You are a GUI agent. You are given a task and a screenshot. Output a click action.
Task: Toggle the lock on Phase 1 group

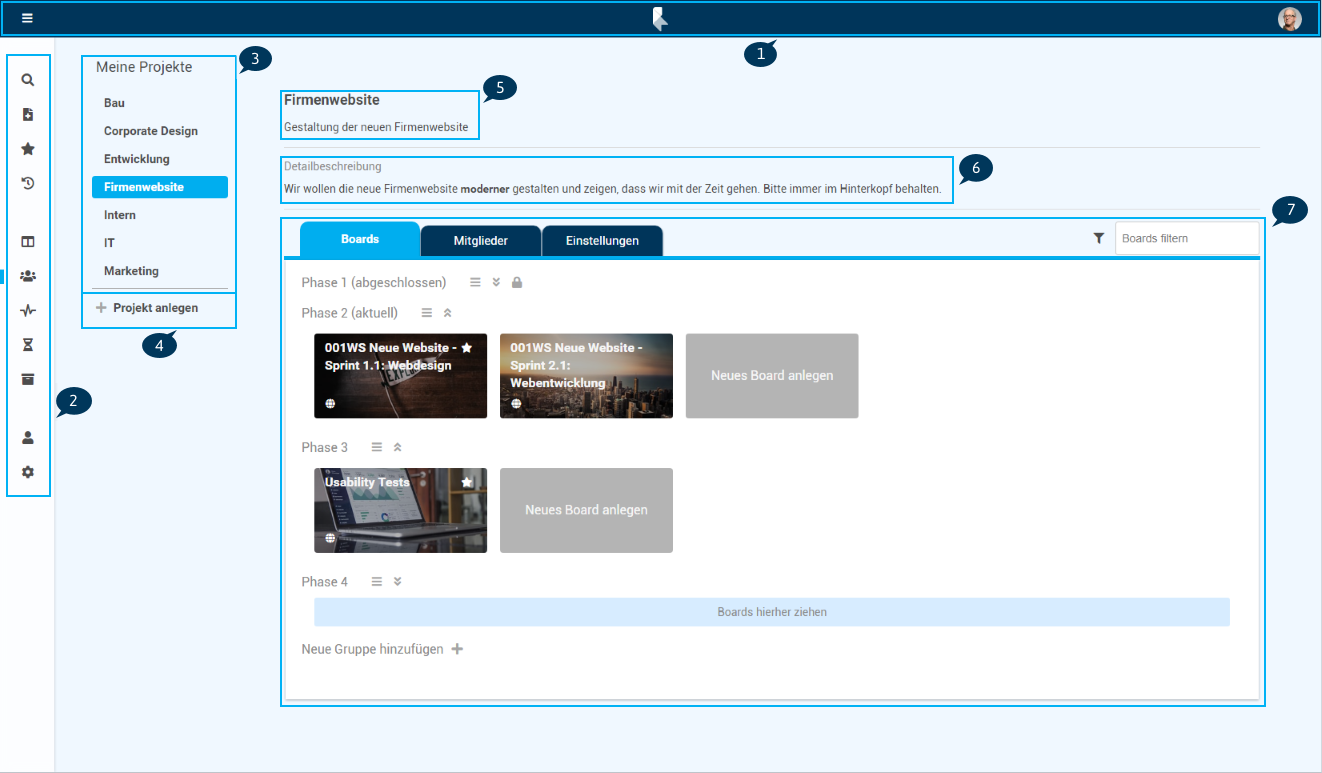(x=517, y=283)
